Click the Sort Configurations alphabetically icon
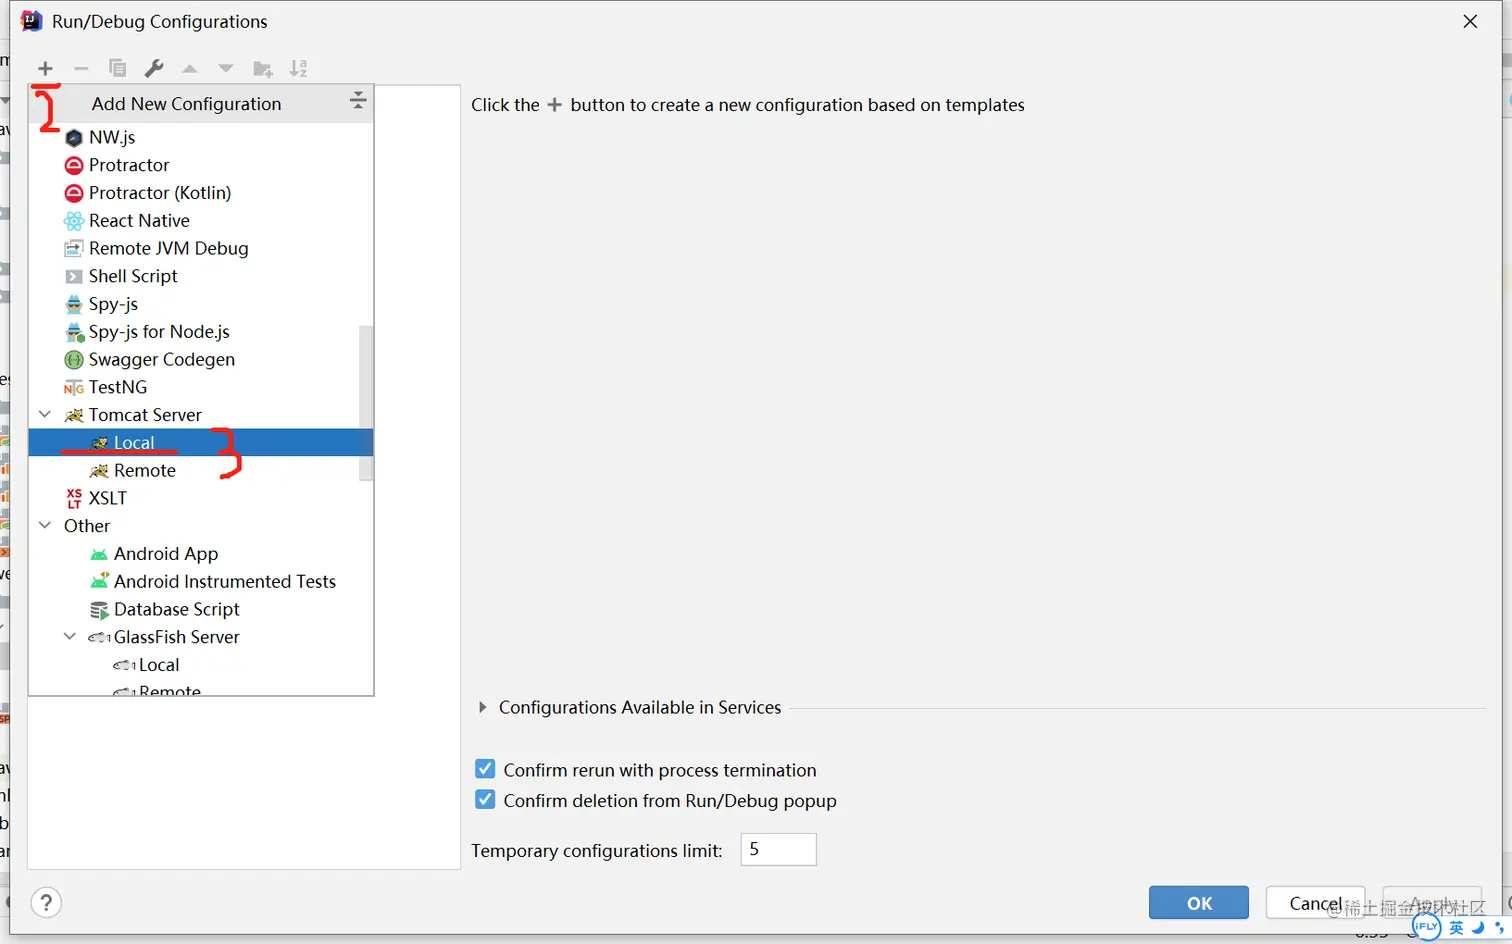Image resolution: width=1512 pixels, height=944 pixels. click(x=298, y=68)
